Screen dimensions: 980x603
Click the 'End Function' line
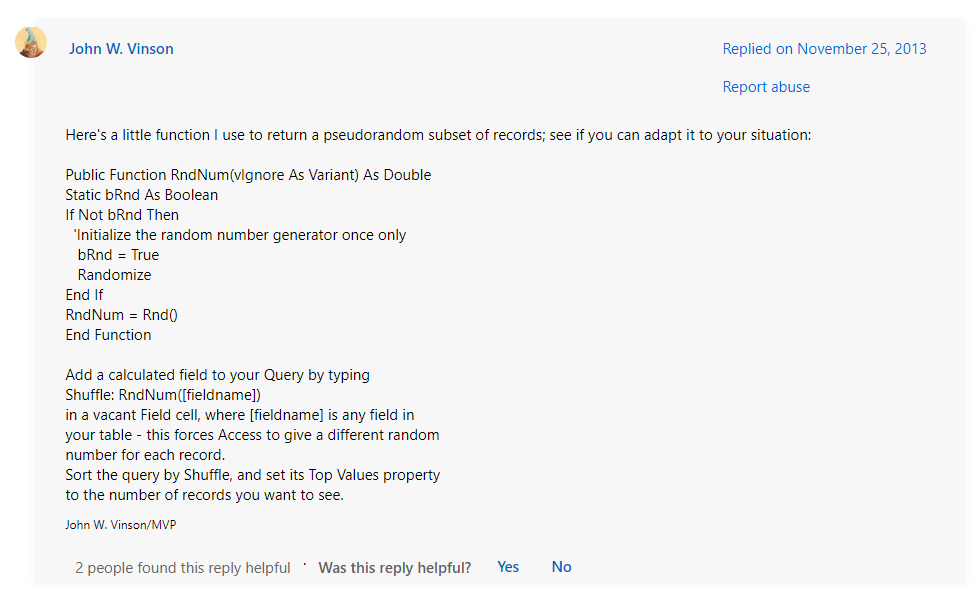click(108, 335)
